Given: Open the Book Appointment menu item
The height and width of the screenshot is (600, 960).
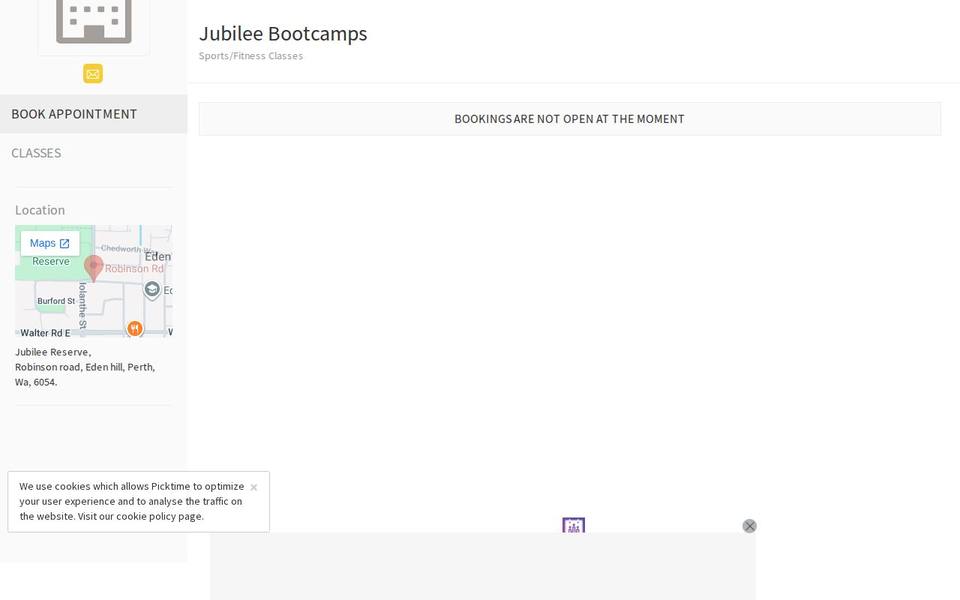Looking at the screenshot, I should [x=94, y=114].
